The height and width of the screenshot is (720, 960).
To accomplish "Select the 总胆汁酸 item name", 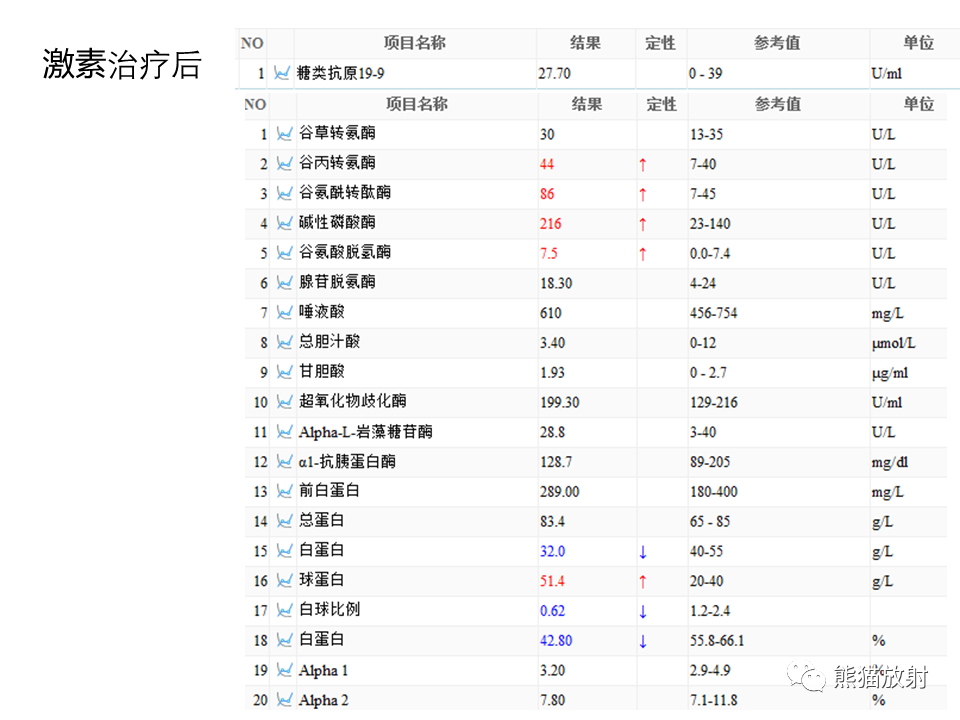I will tap(329, 342).
